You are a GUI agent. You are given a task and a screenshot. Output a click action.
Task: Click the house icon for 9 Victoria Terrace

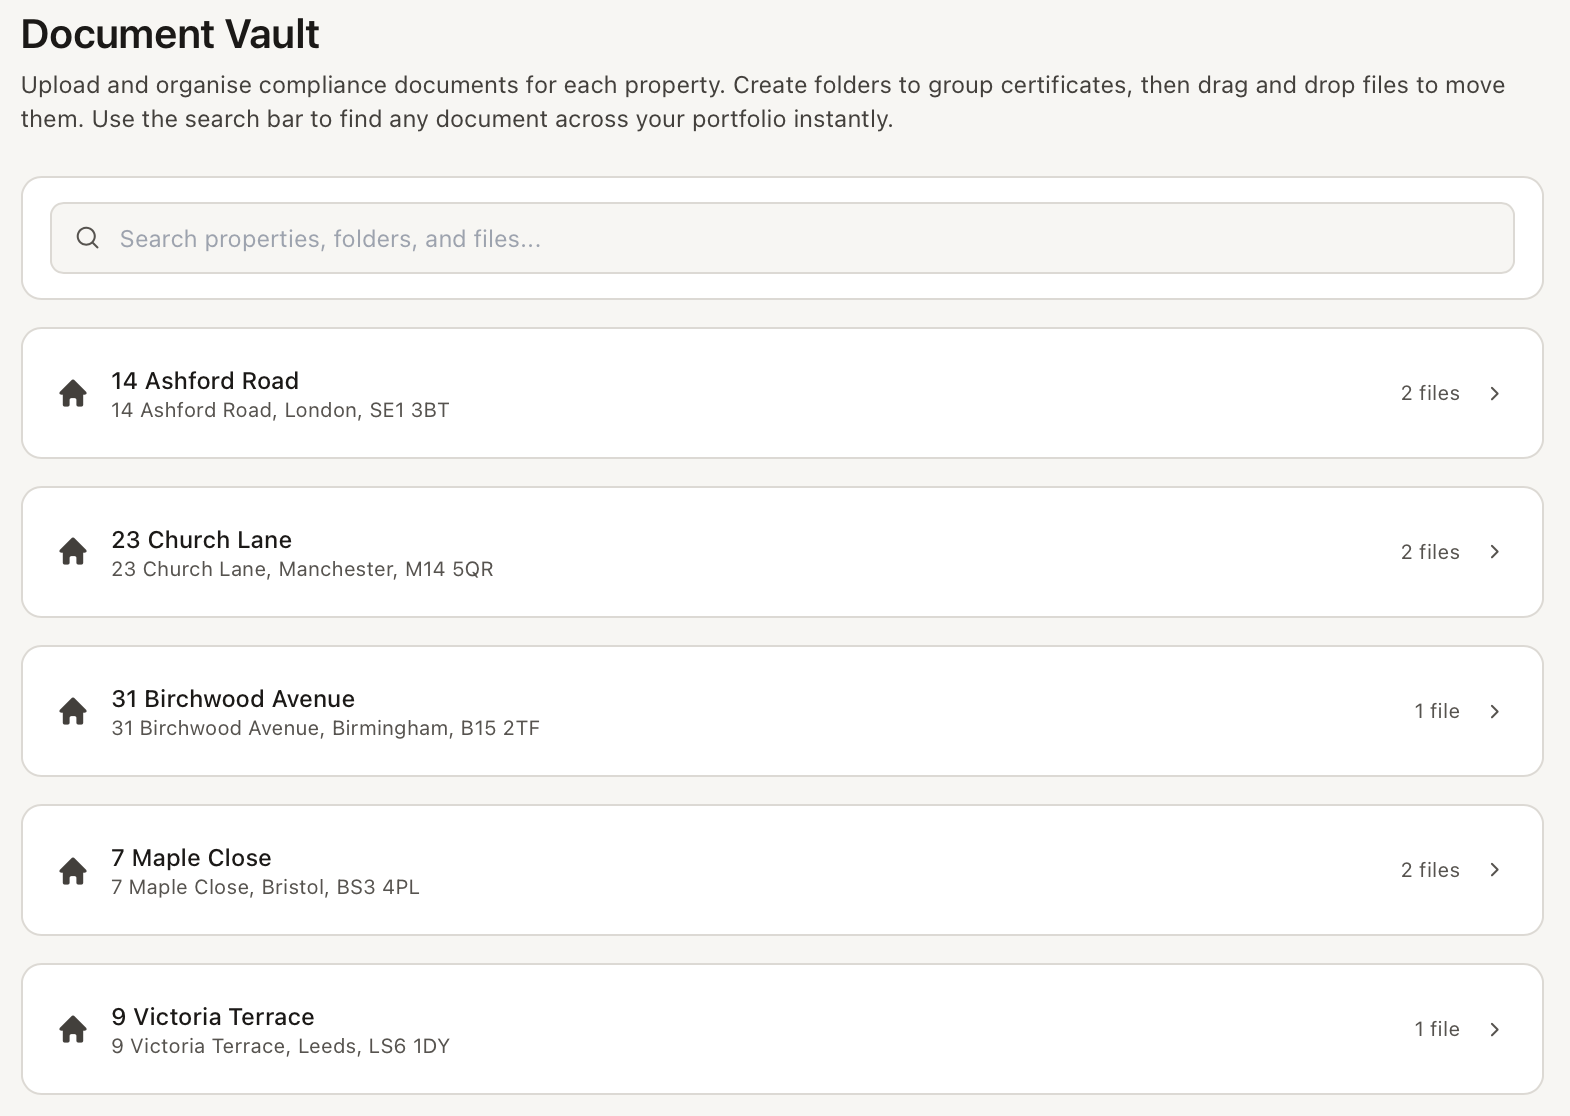pos(73,1029)
